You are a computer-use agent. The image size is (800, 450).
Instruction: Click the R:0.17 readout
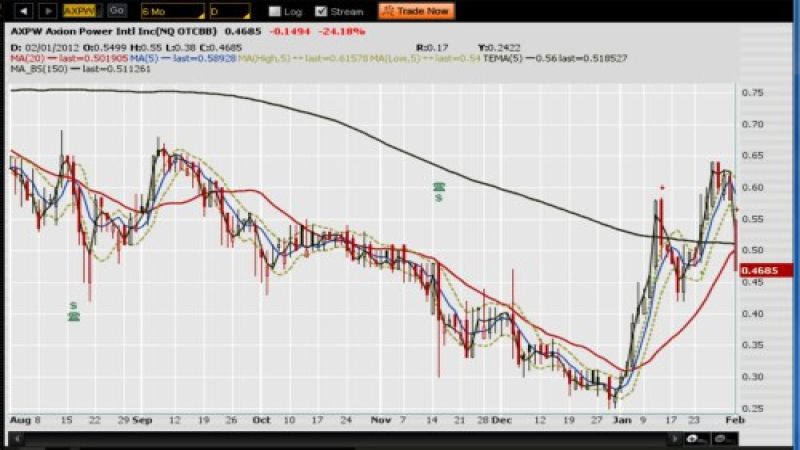[x=432, y=47]
